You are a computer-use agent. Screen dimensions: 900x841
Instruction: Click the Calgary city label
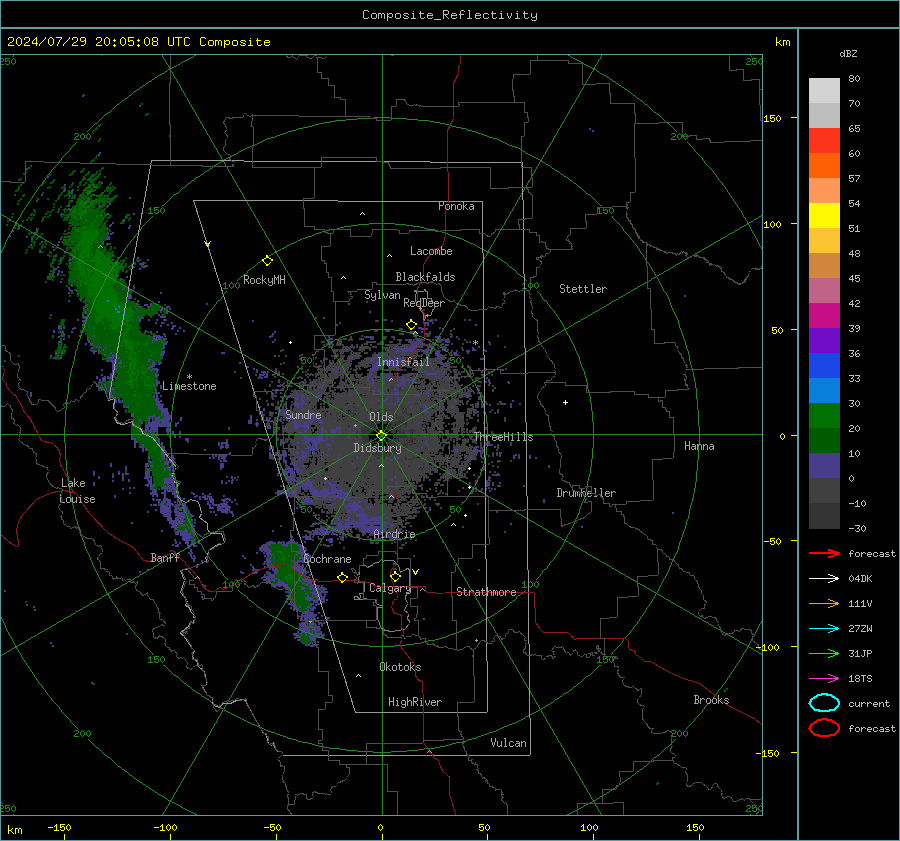390,588
